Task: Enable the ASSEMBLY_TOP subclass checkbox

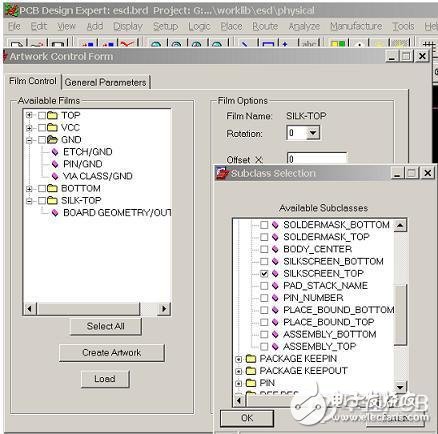Action: pos(264,347)
